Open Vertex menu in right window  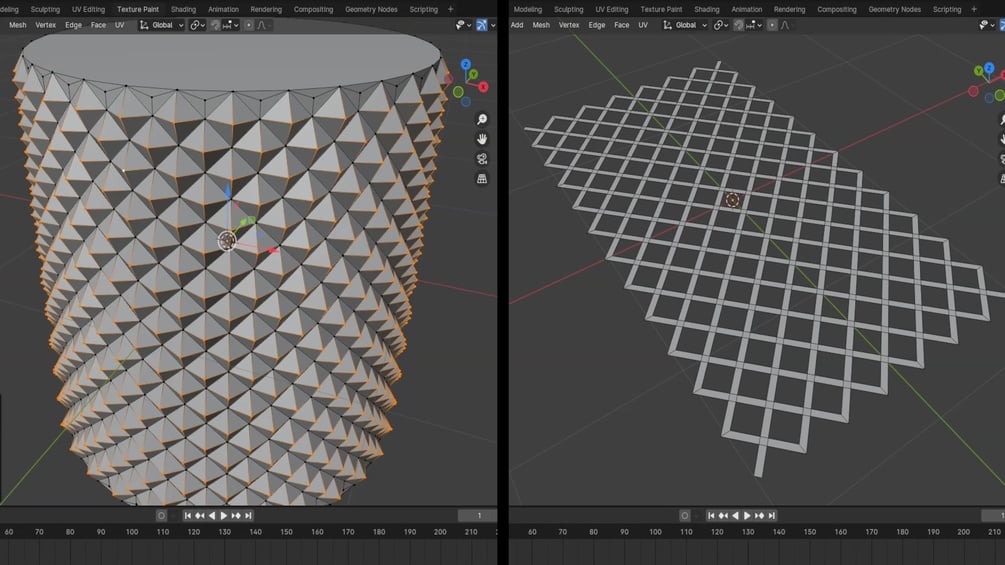(569, 25)
